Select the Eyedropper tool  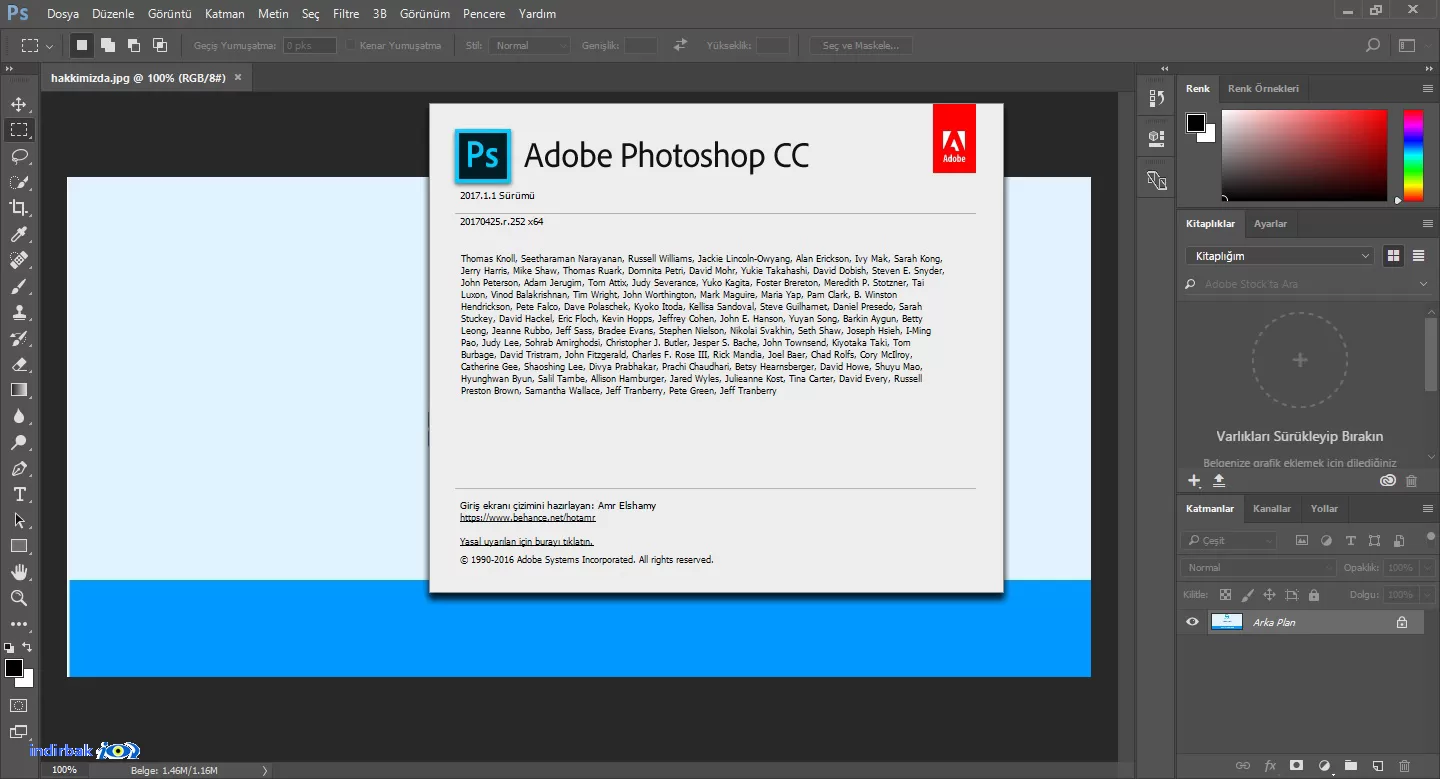(19, 234)
